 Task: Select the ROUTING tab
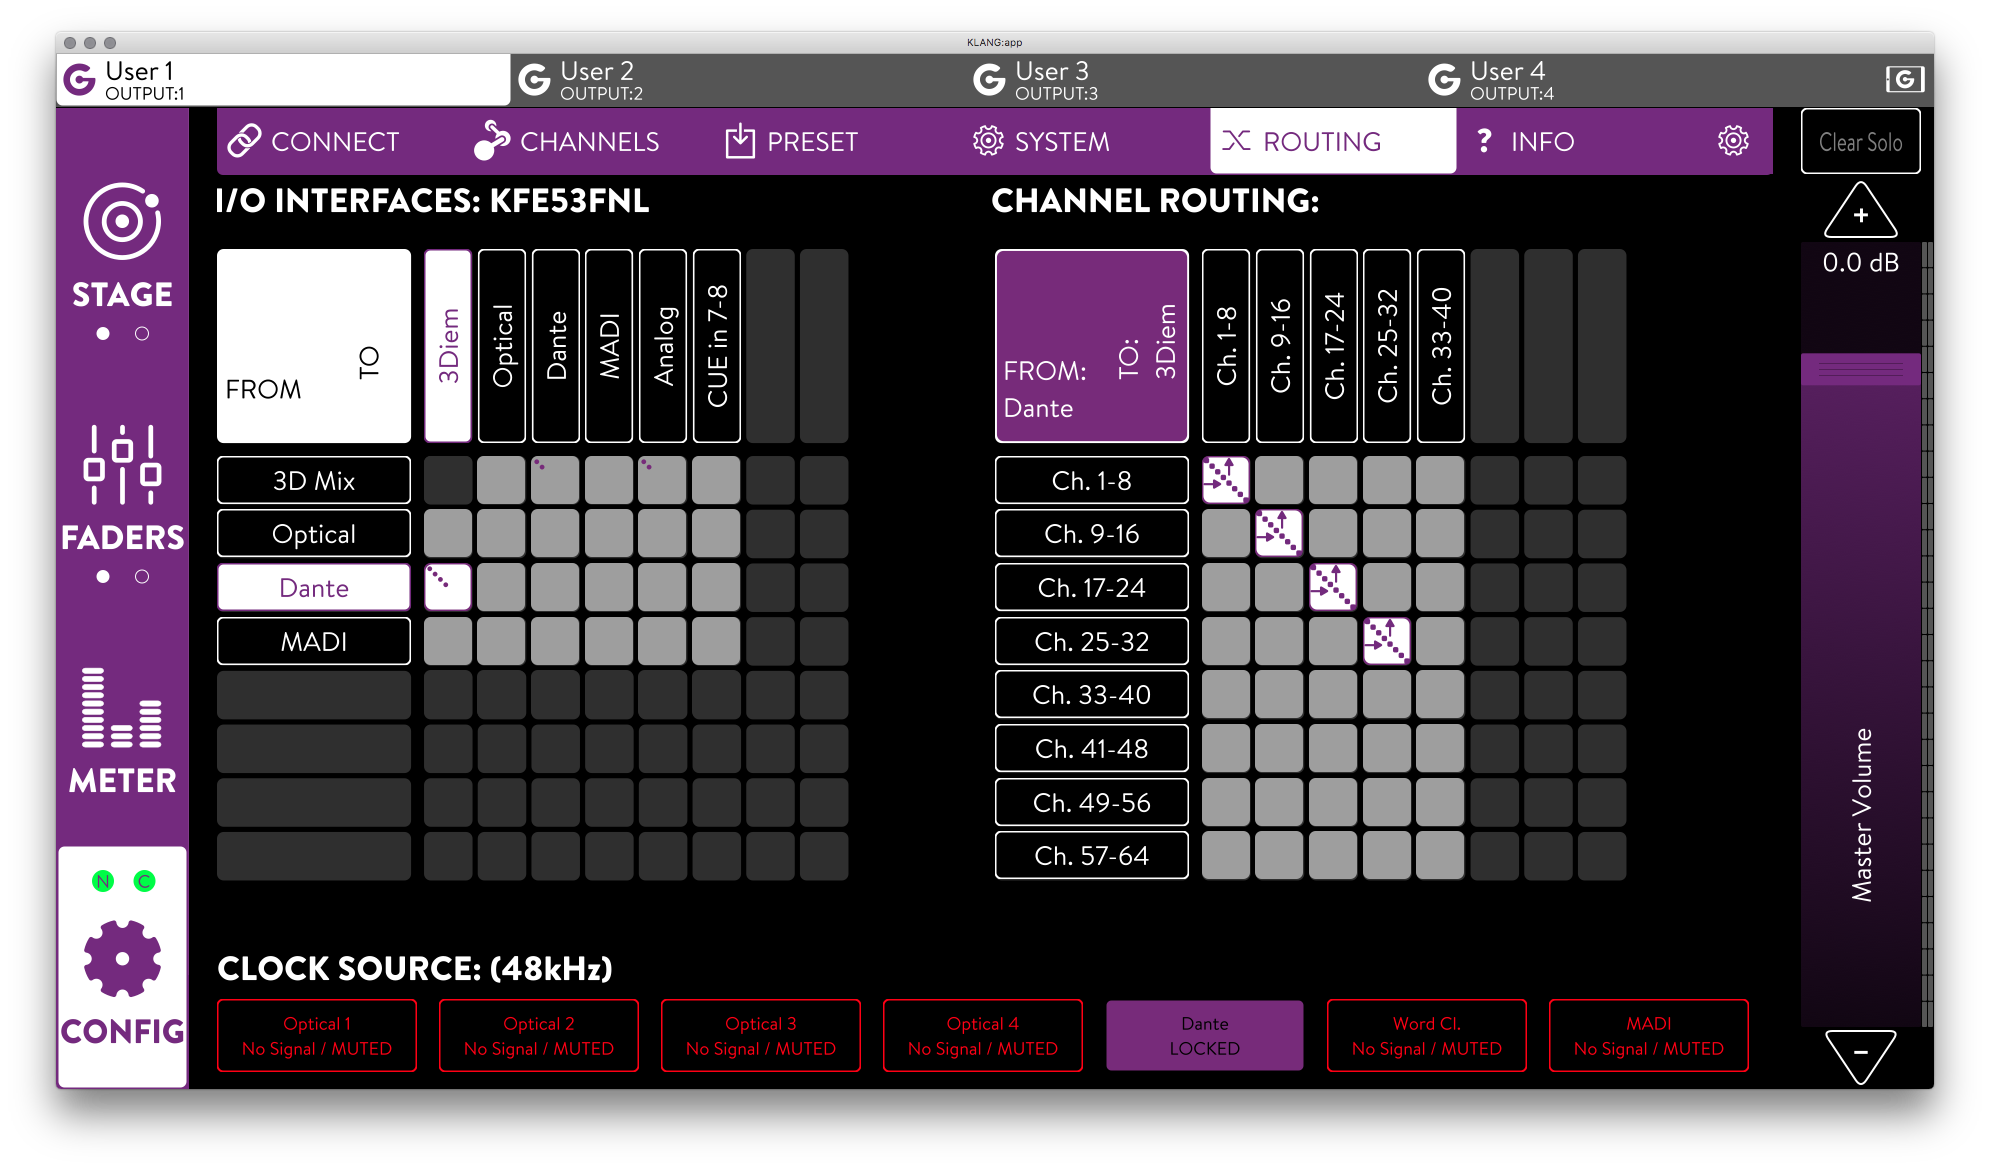tap(1333, 141)
